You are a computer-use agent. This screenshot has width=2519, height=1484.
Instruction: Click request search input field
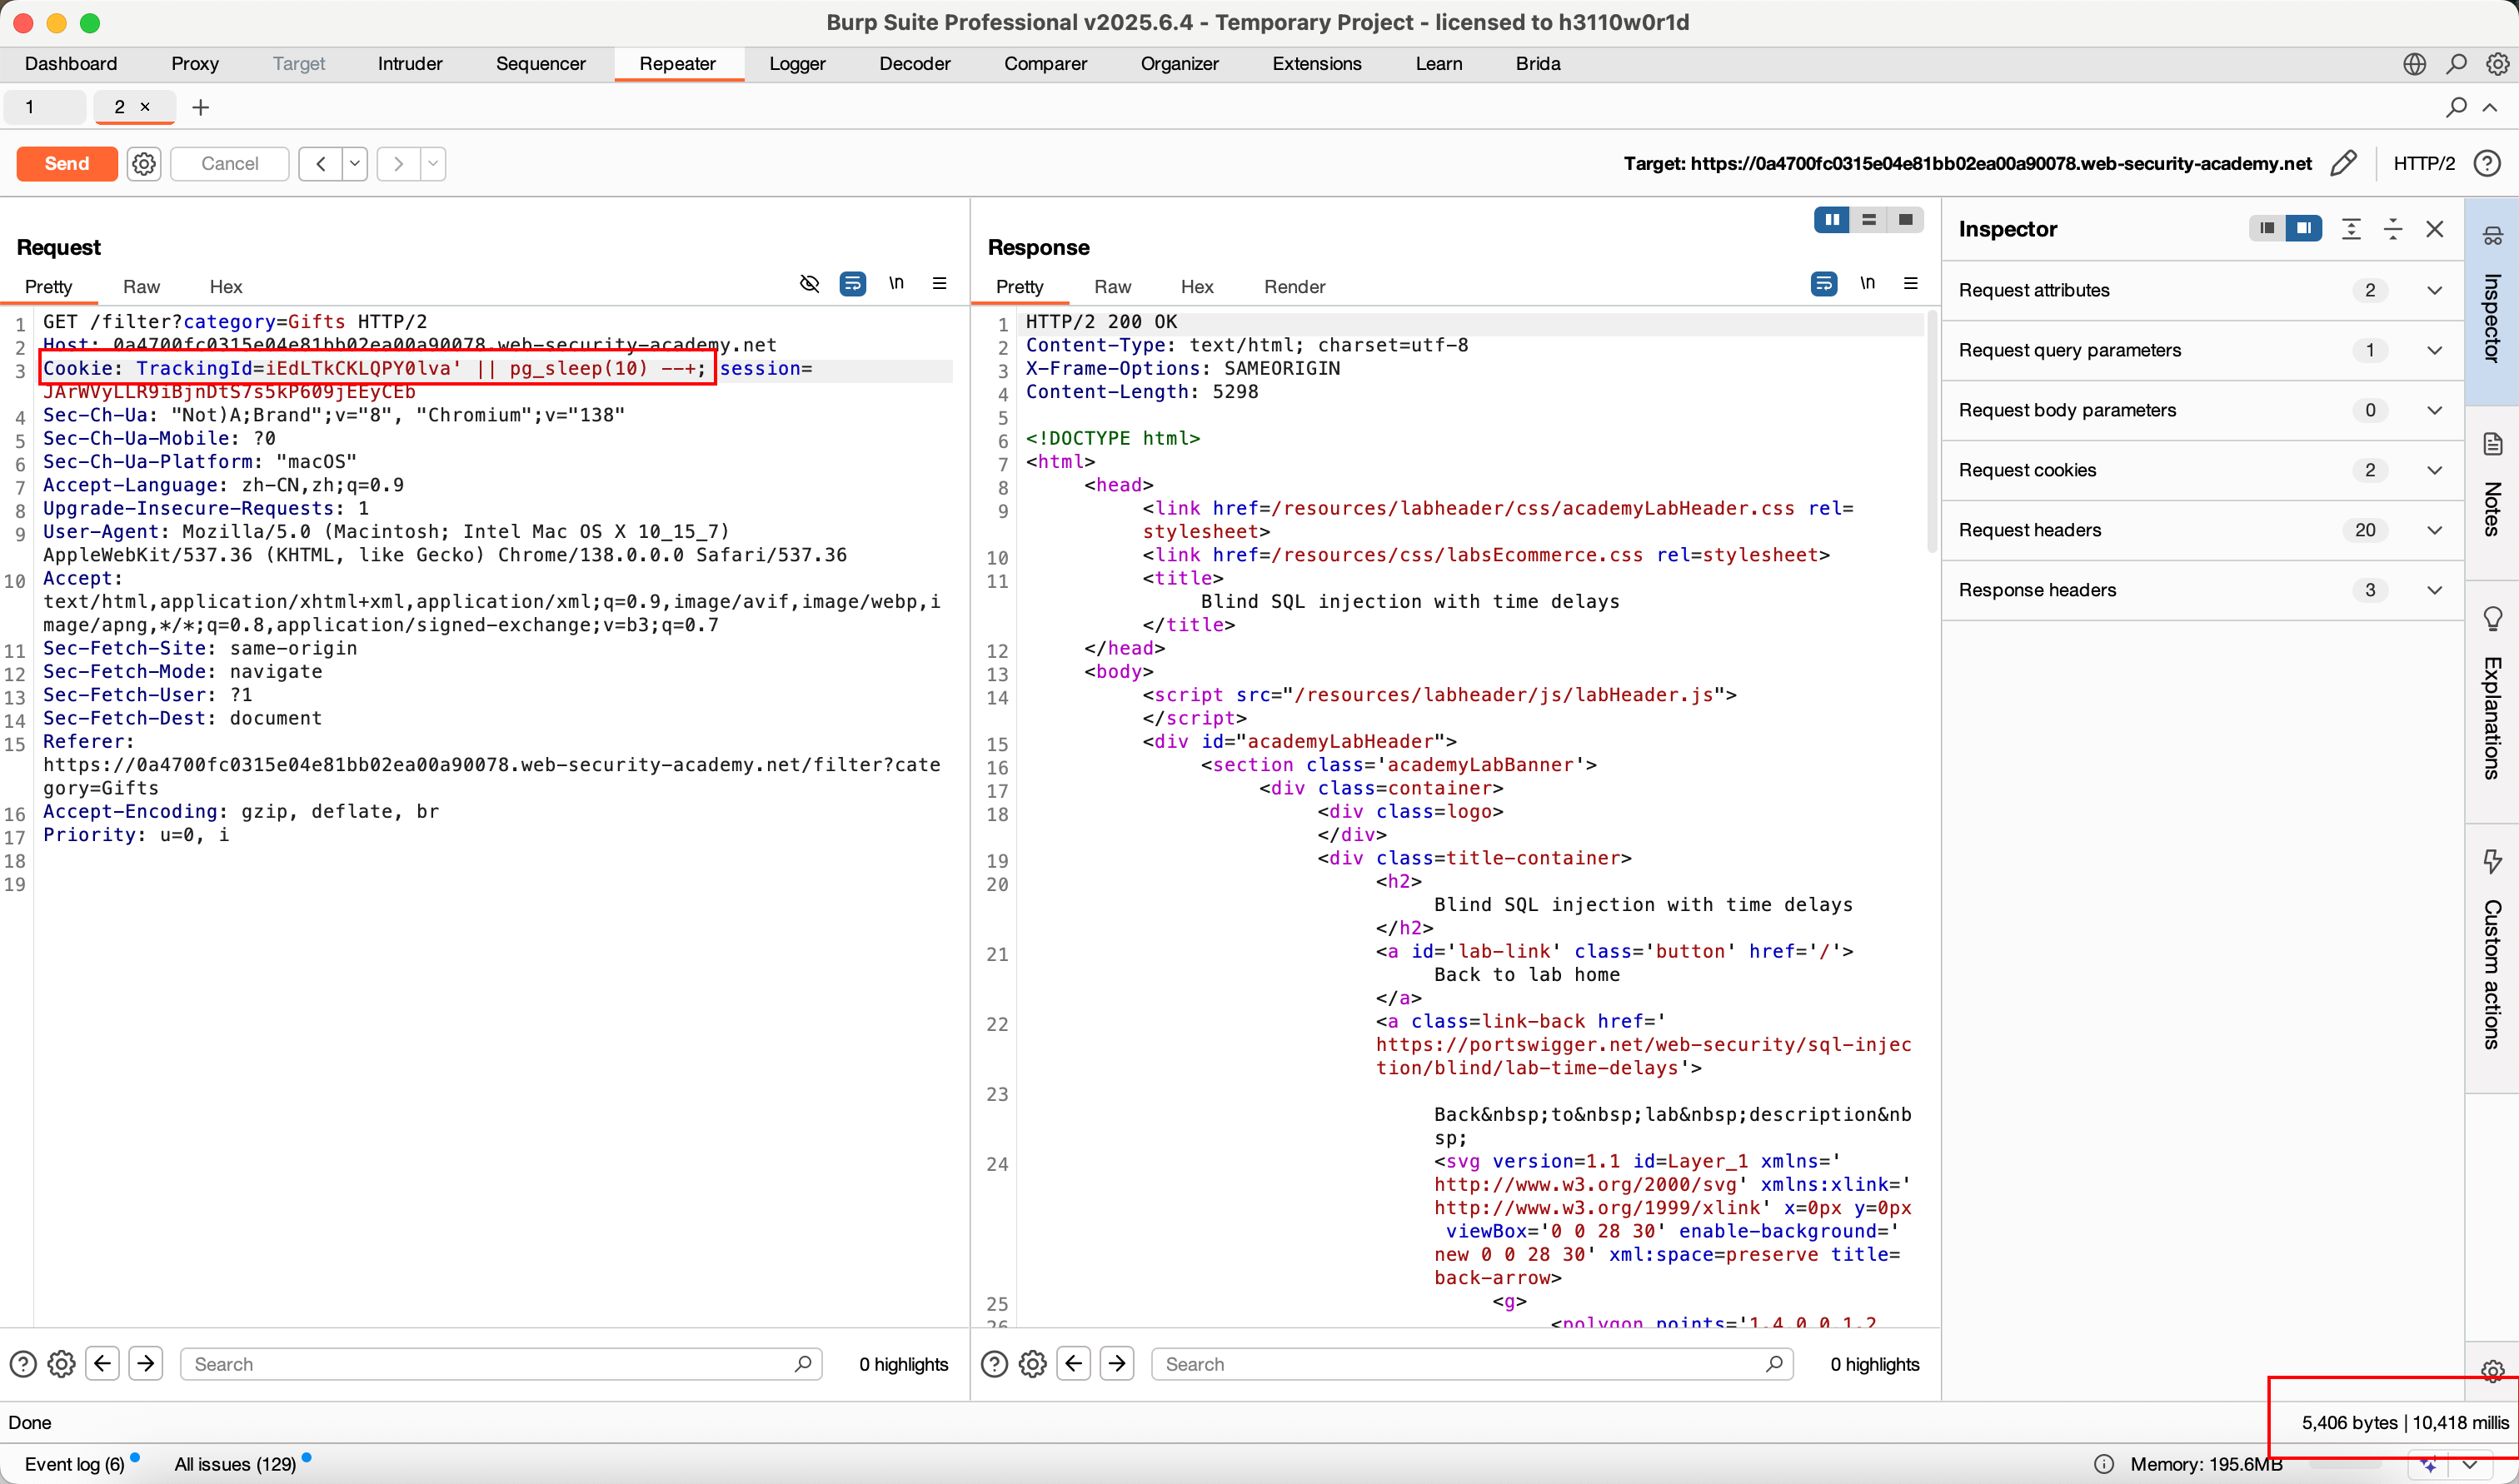click(500, 1364)
